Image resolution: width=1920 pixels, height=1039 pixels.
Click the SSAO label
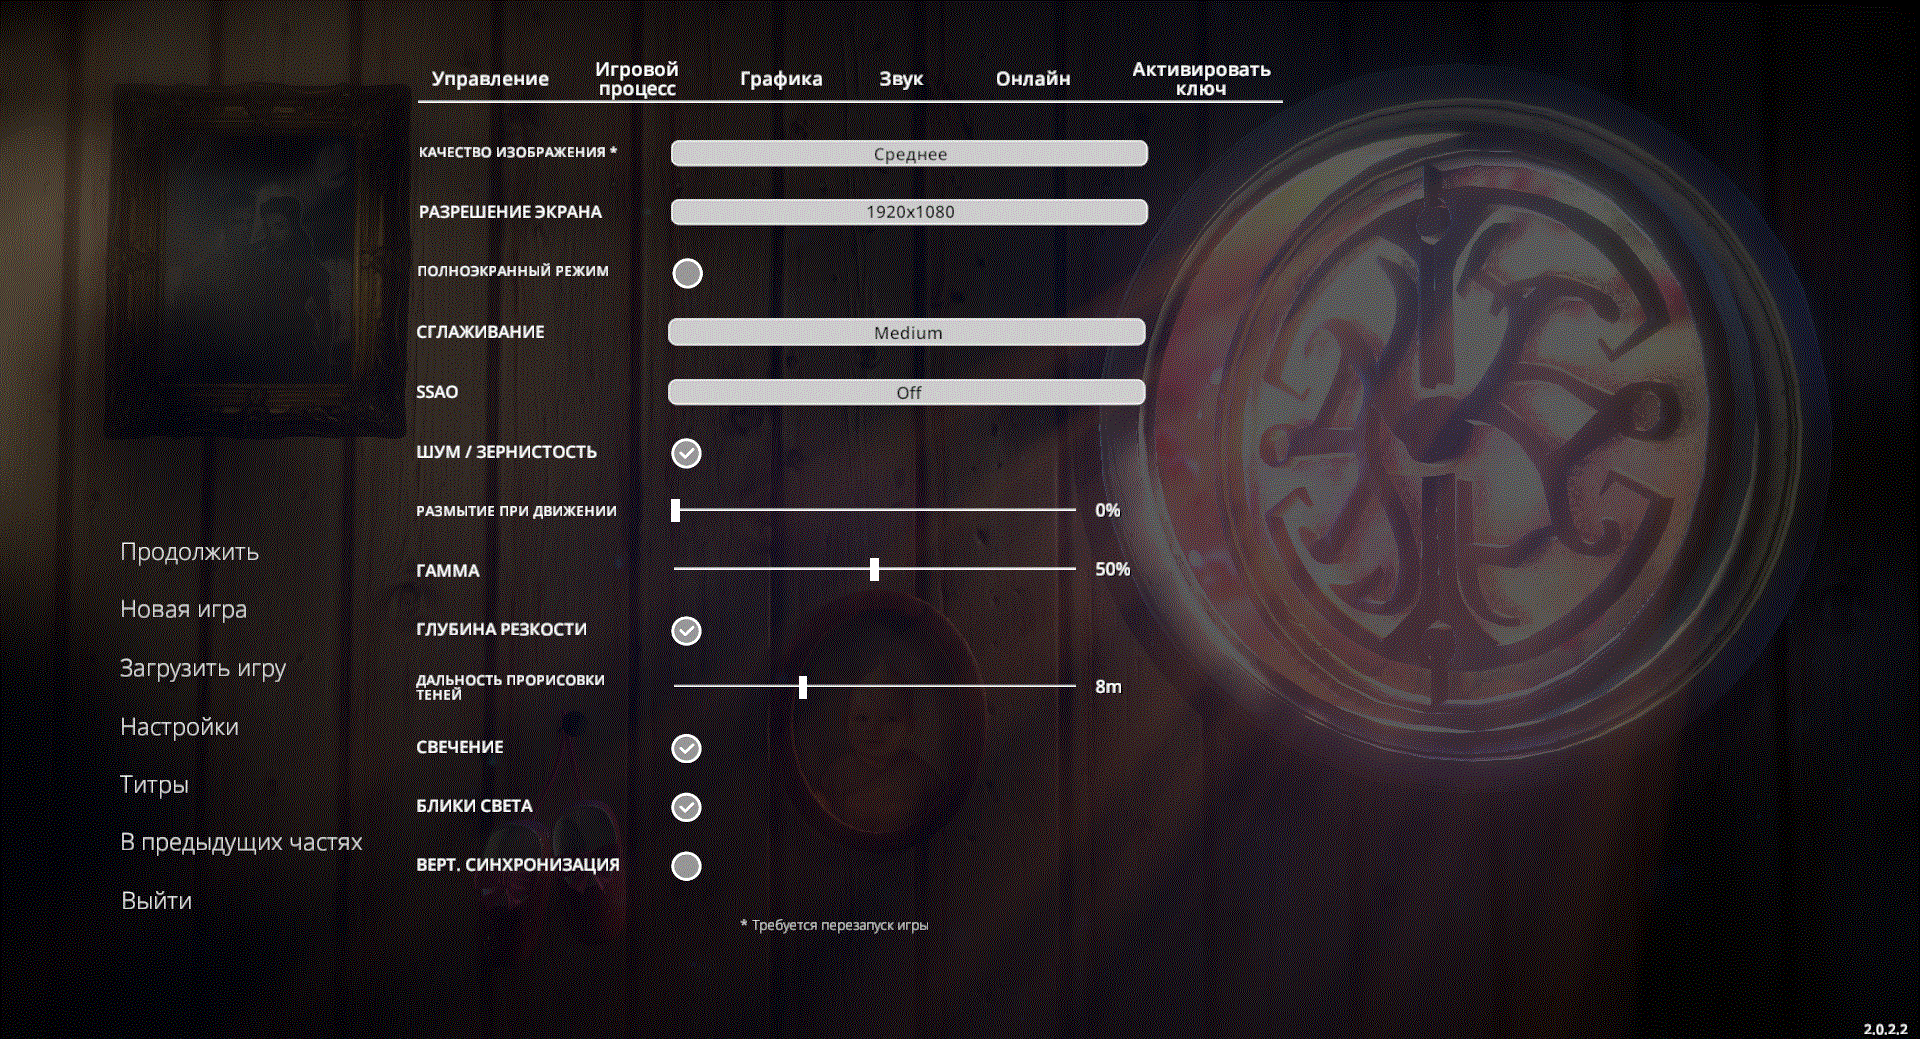coord(437,392)
